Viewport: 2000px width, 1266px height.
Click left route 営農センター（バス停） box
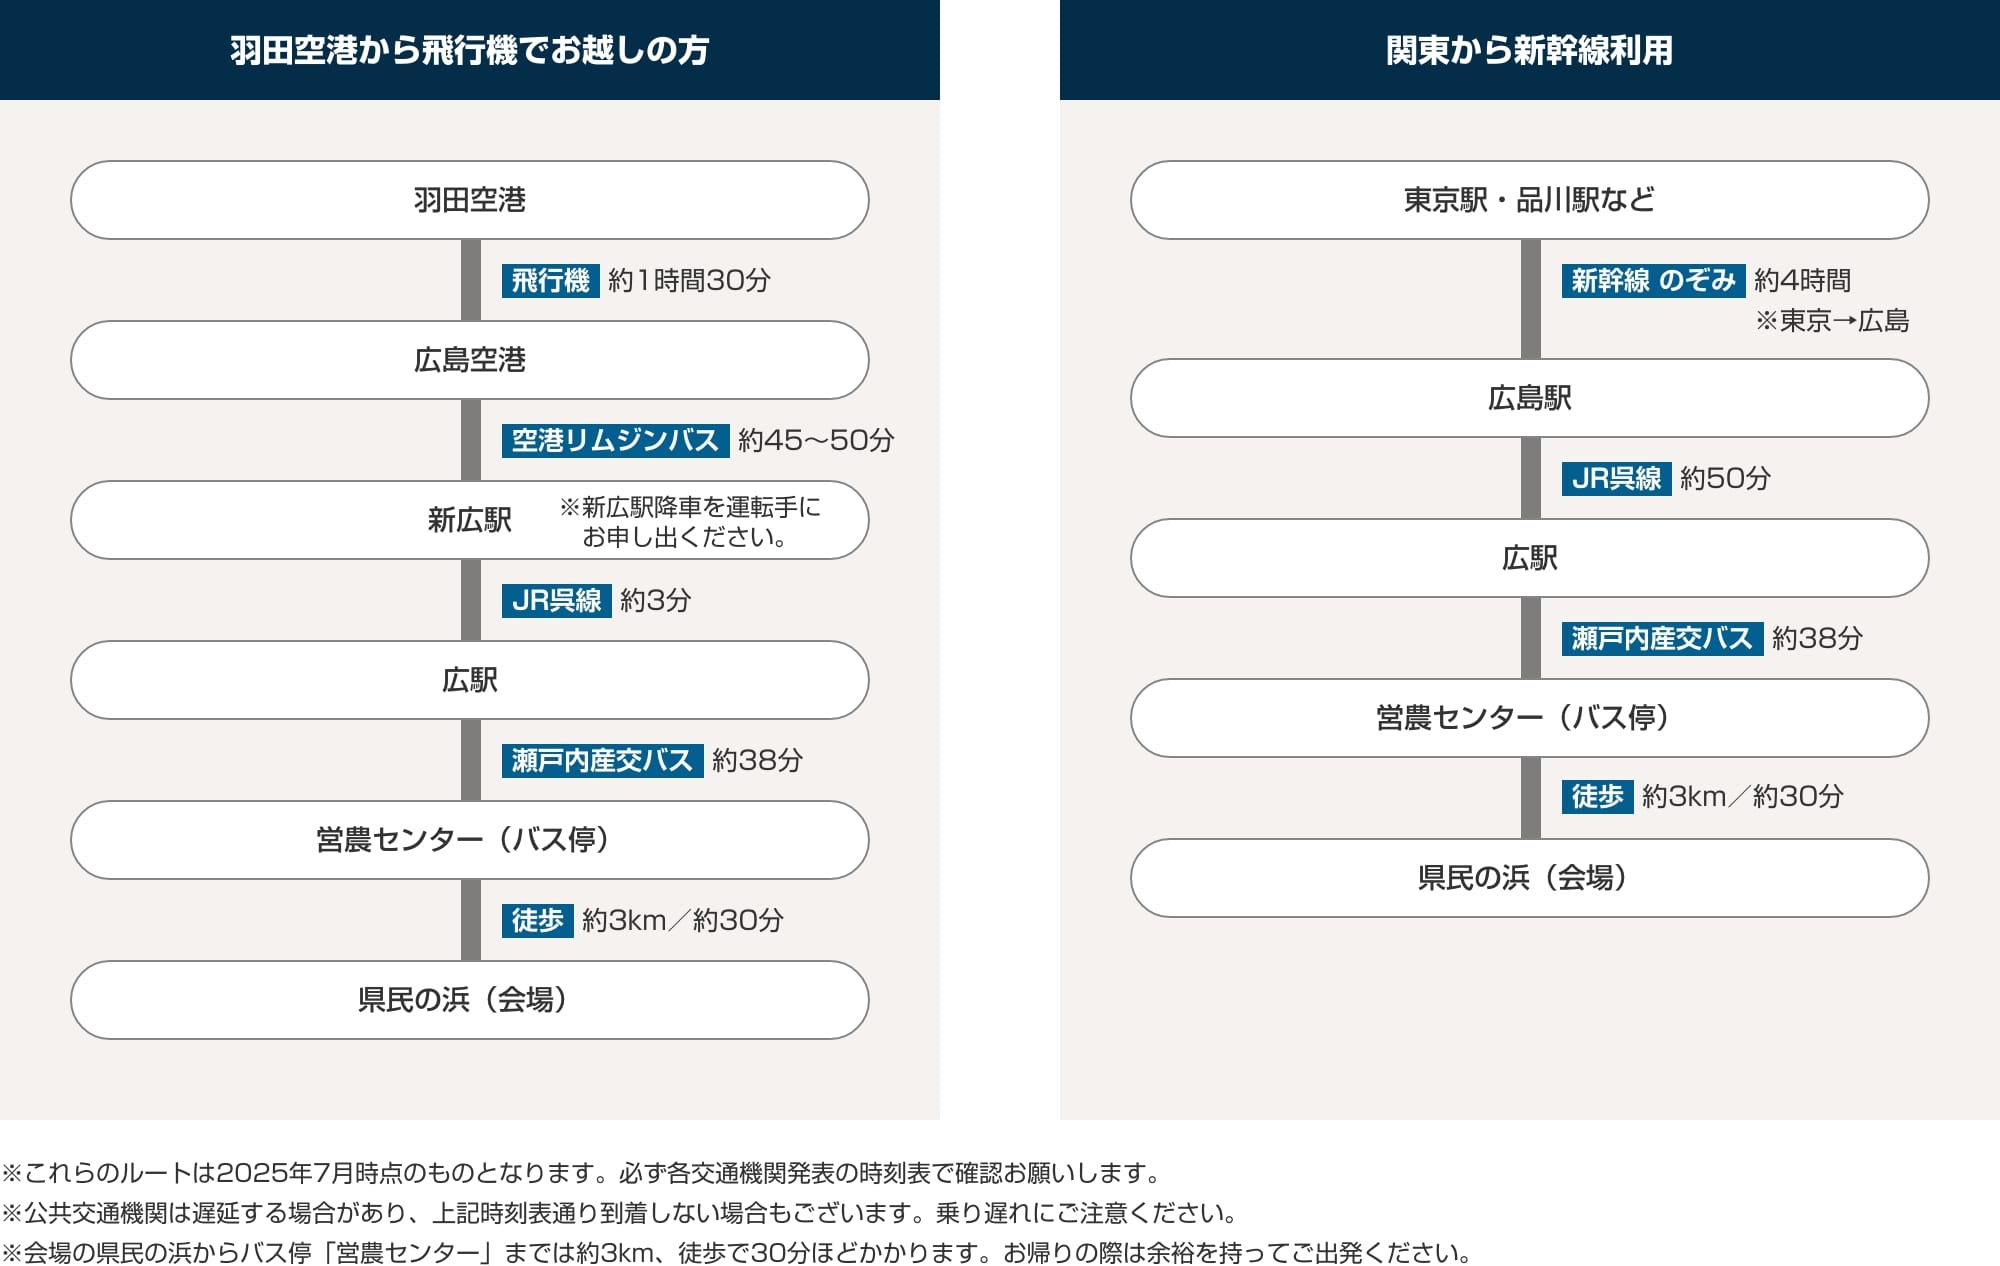click(469, 840)
